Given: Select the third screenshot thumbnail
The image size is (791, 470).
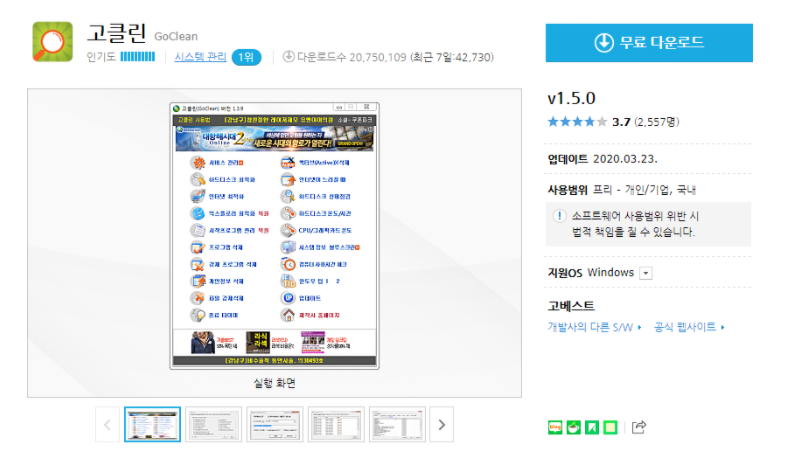Looking at the screenshot, I should [274, 425].
